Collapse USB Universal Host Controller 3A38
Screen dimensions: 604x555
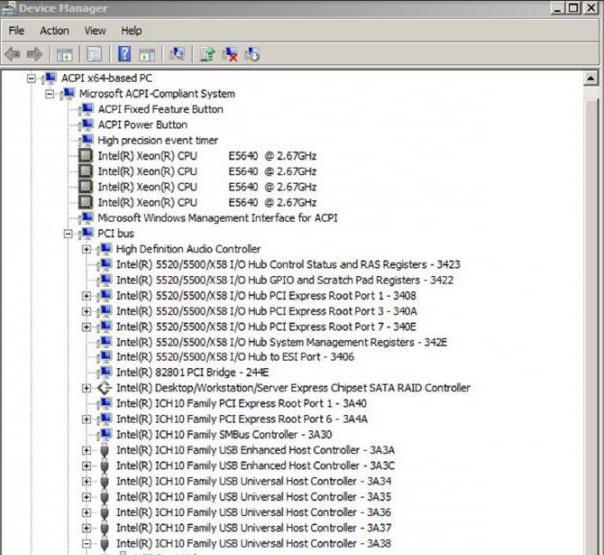point(86,544)
